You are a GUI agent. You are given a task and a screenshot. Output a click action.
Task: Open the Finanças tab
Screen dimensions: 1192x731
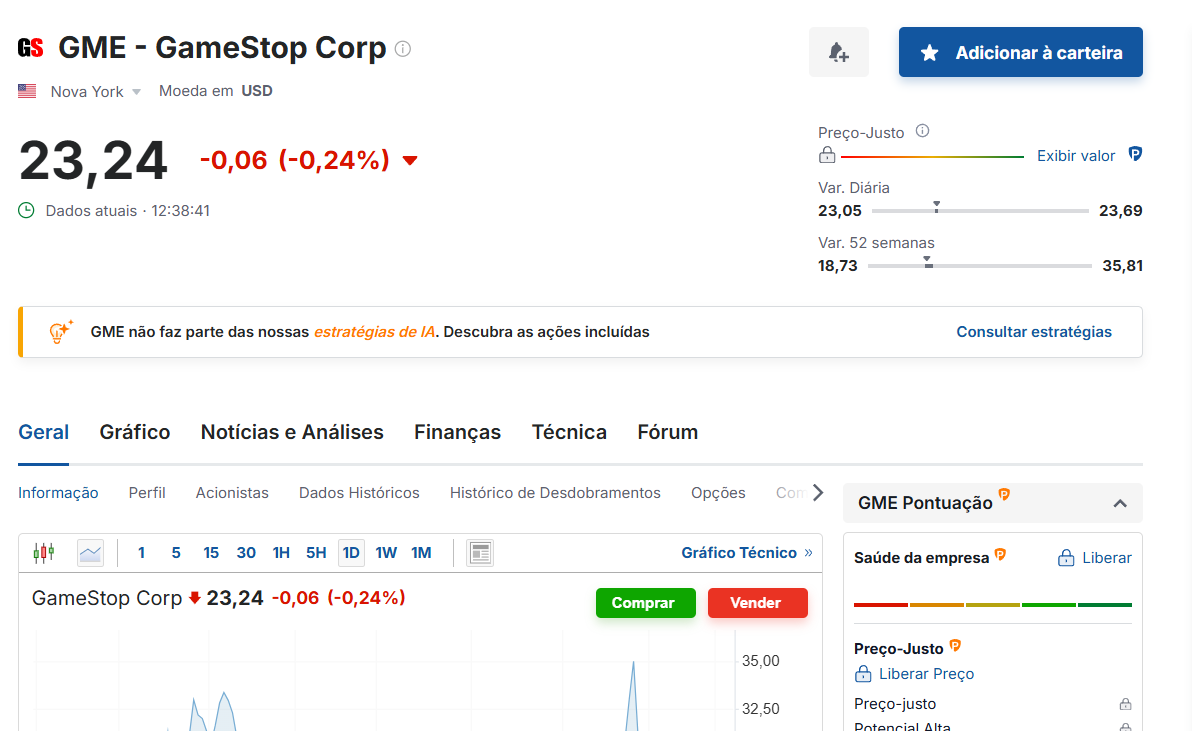(458, 432)
